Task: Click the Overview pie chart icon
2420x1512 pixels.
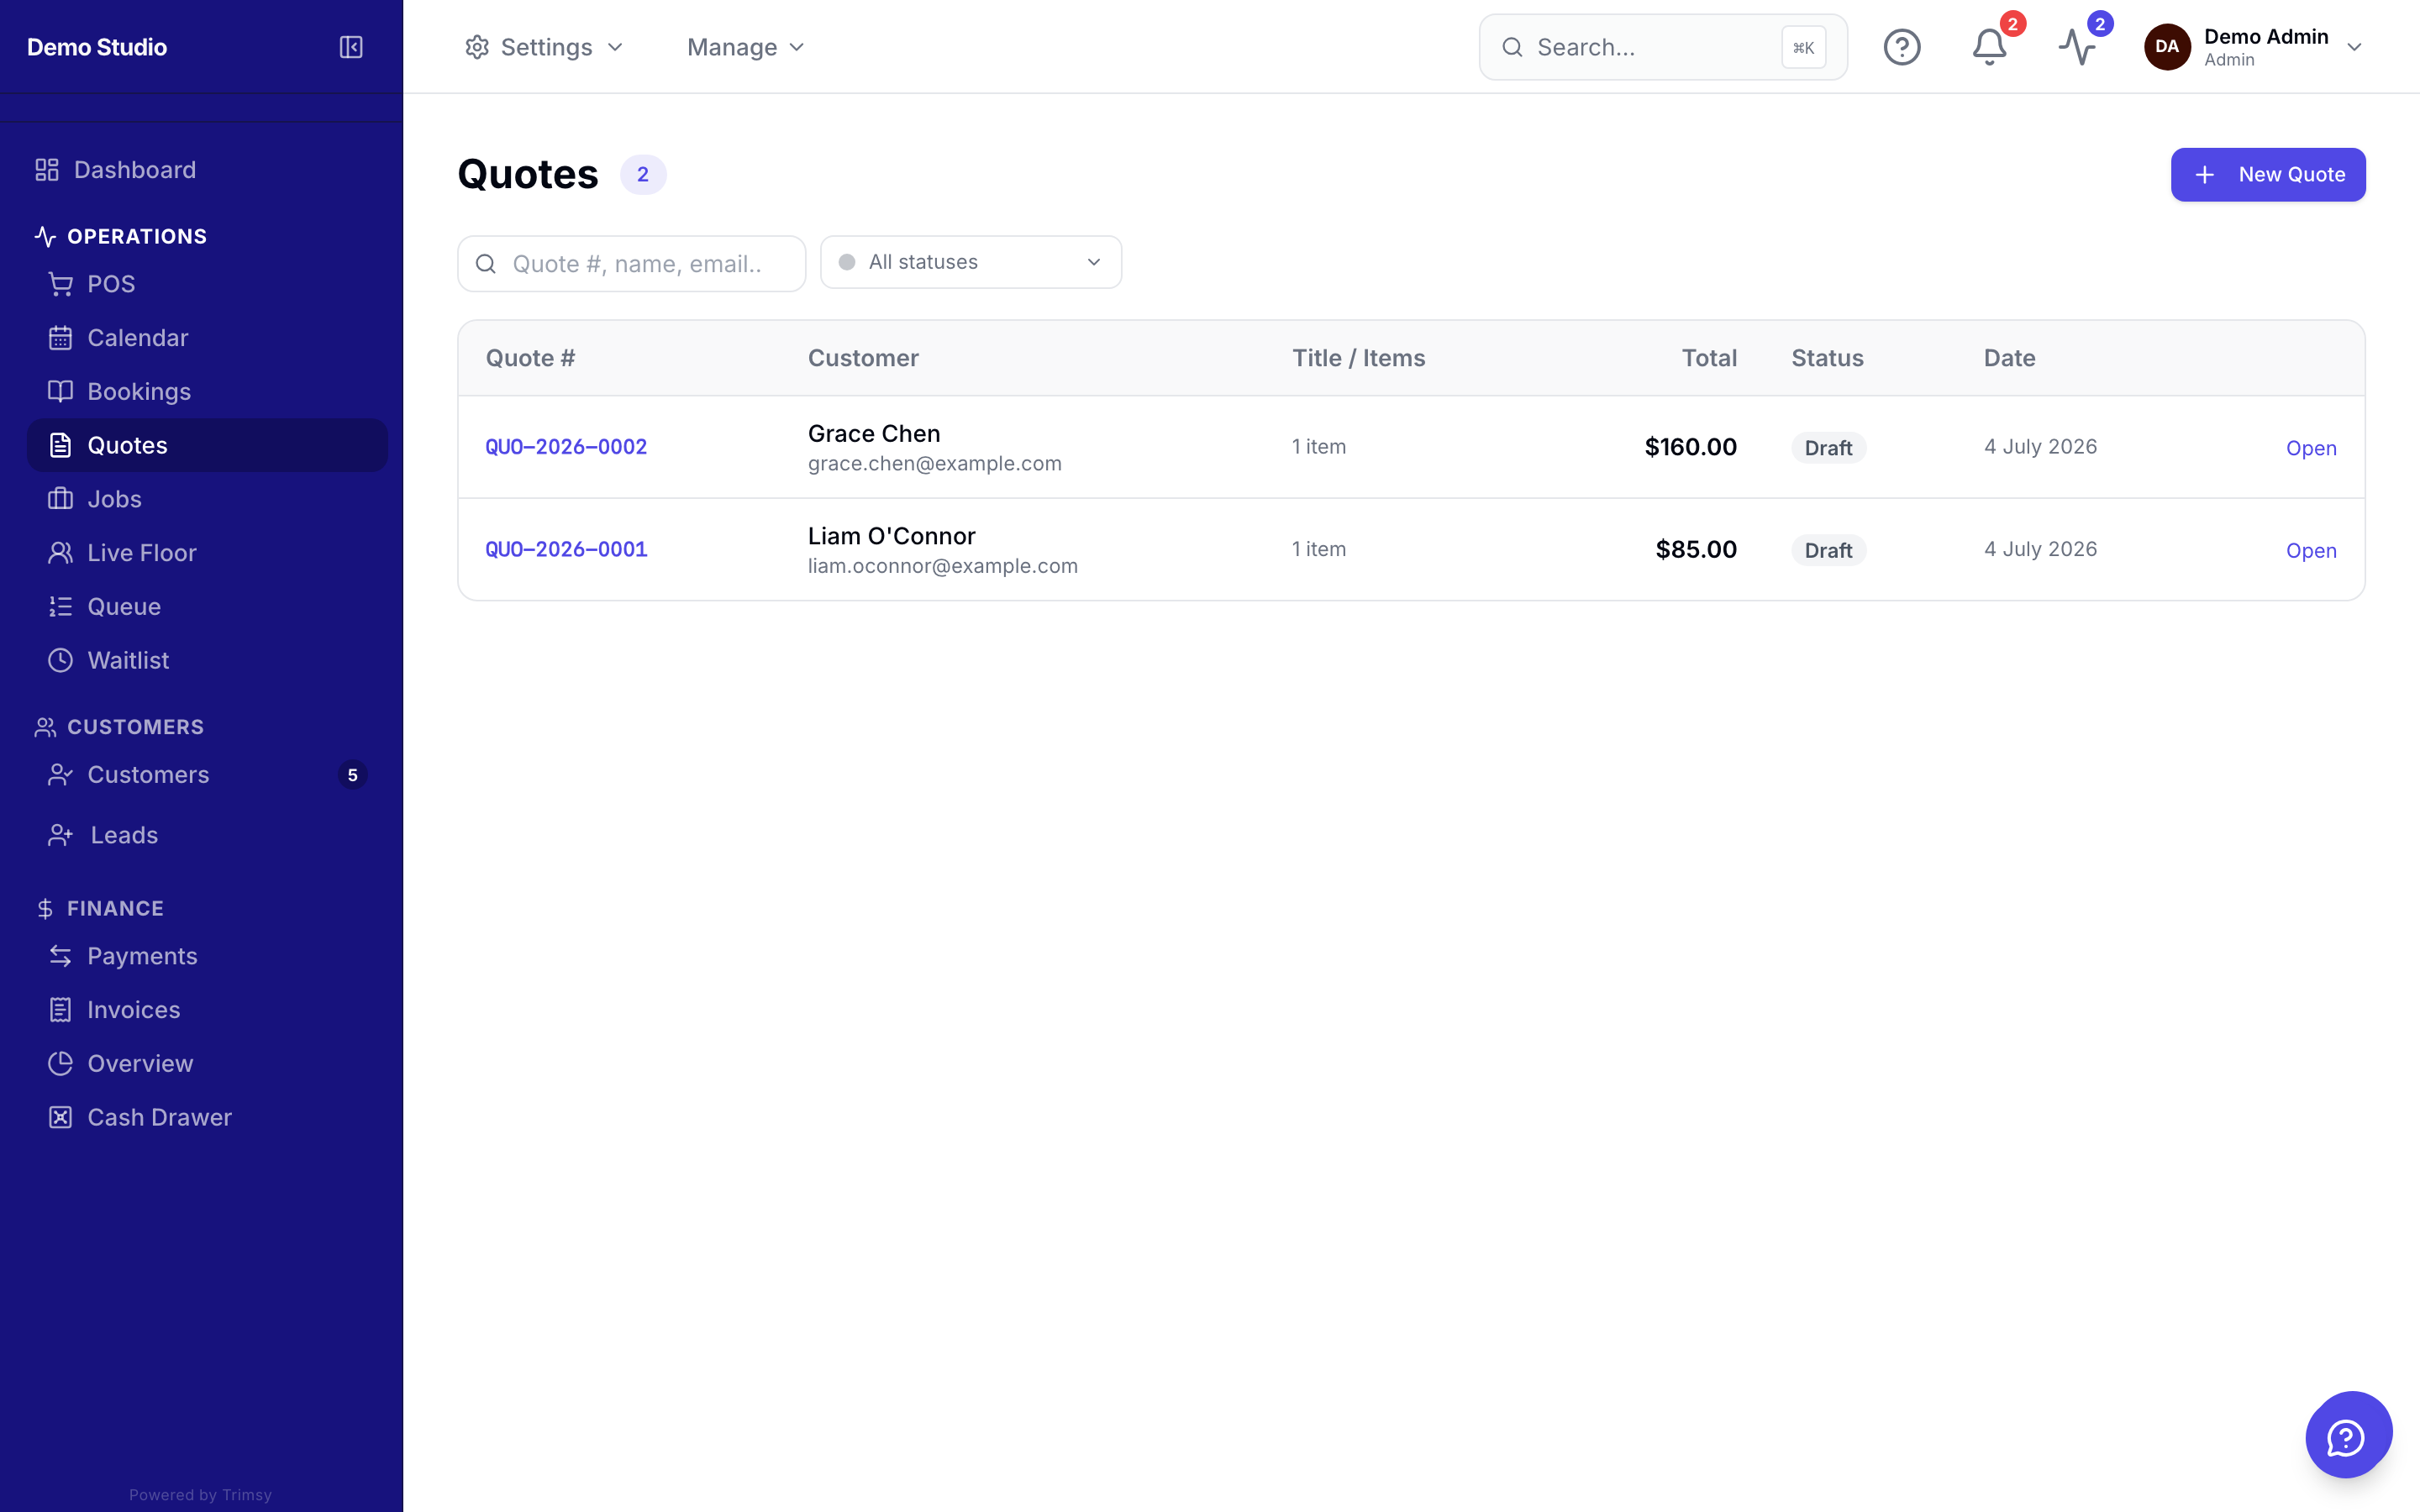Action: (x=60, y=1063)
